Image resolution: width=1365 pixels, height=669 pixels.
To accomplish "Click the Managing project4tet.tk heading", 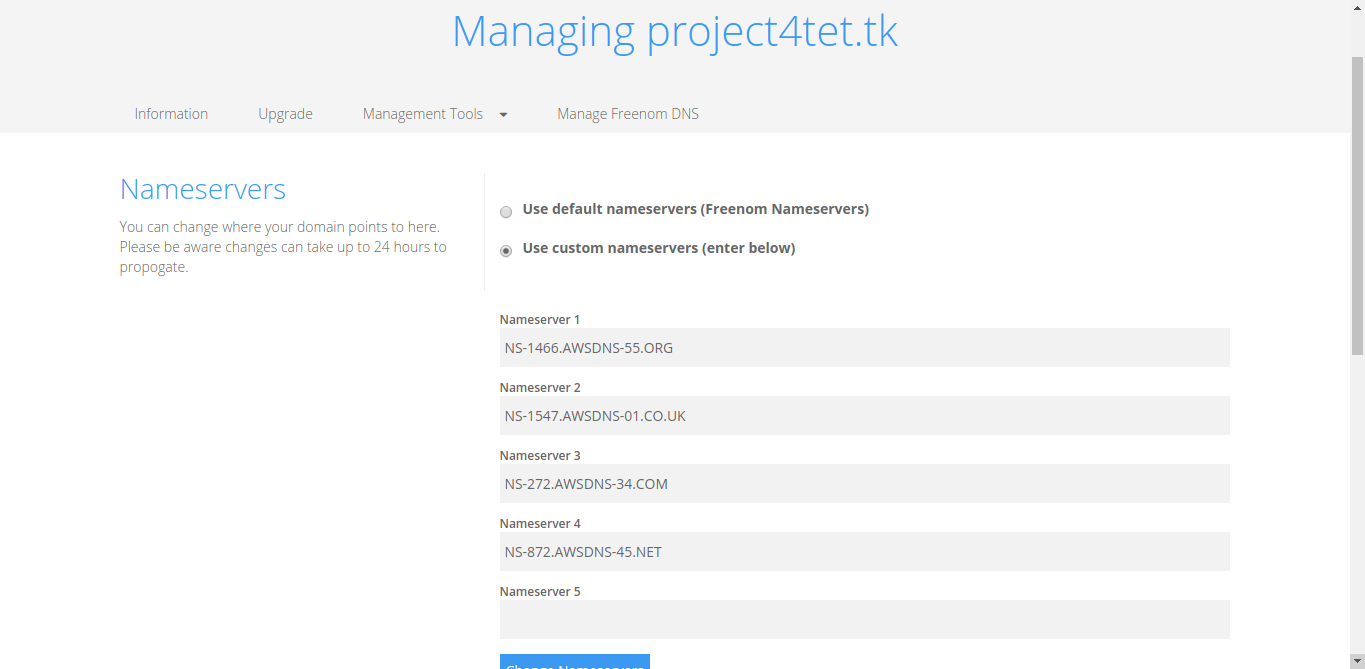I will point(675,32).
